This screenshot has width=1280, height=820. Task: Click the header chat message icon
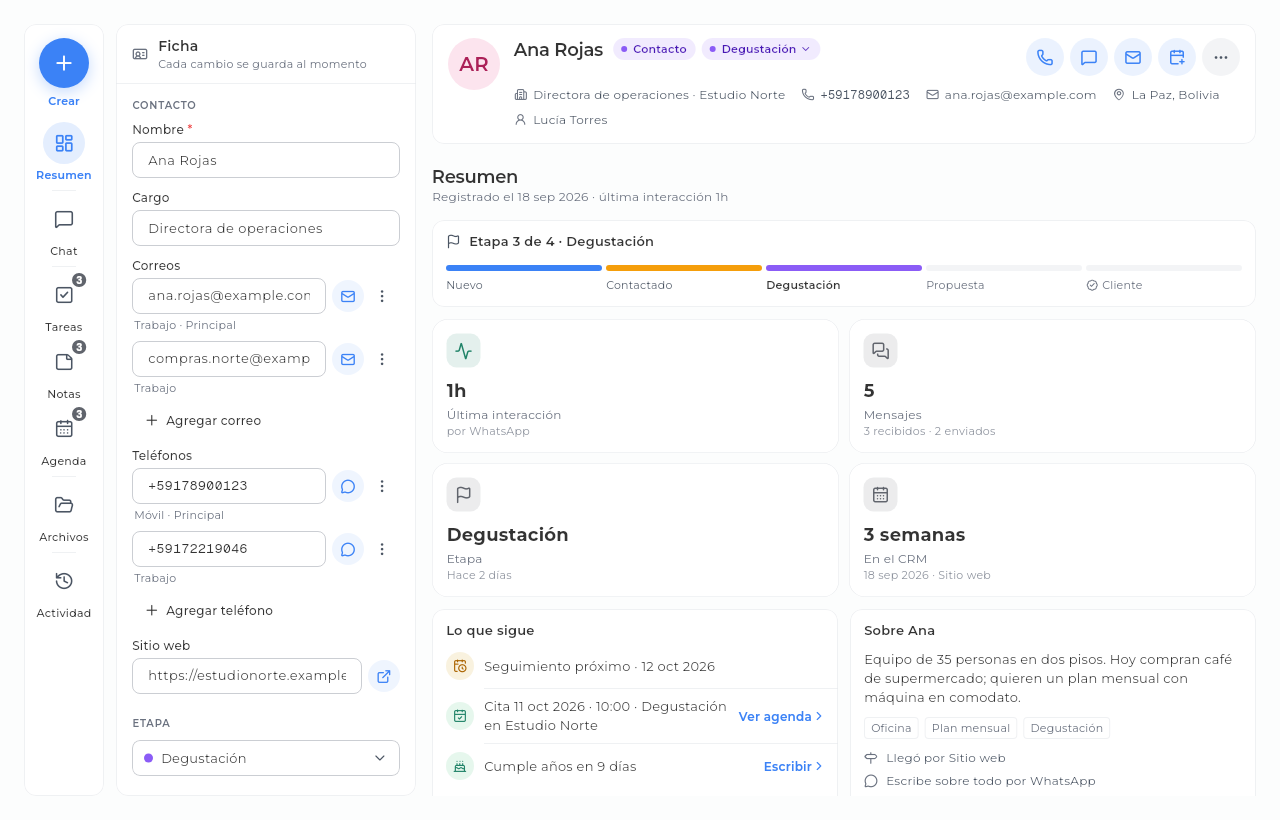pyautogui.click(x=1089, y=57)
